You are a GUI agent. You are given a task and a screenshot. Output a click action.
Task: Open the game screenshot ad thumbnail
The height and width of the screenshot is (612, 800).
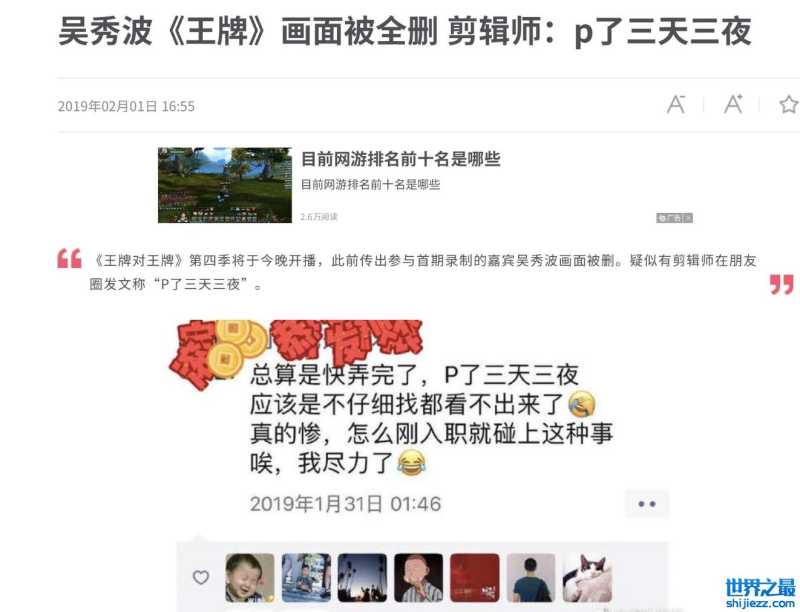pos(224,185)
